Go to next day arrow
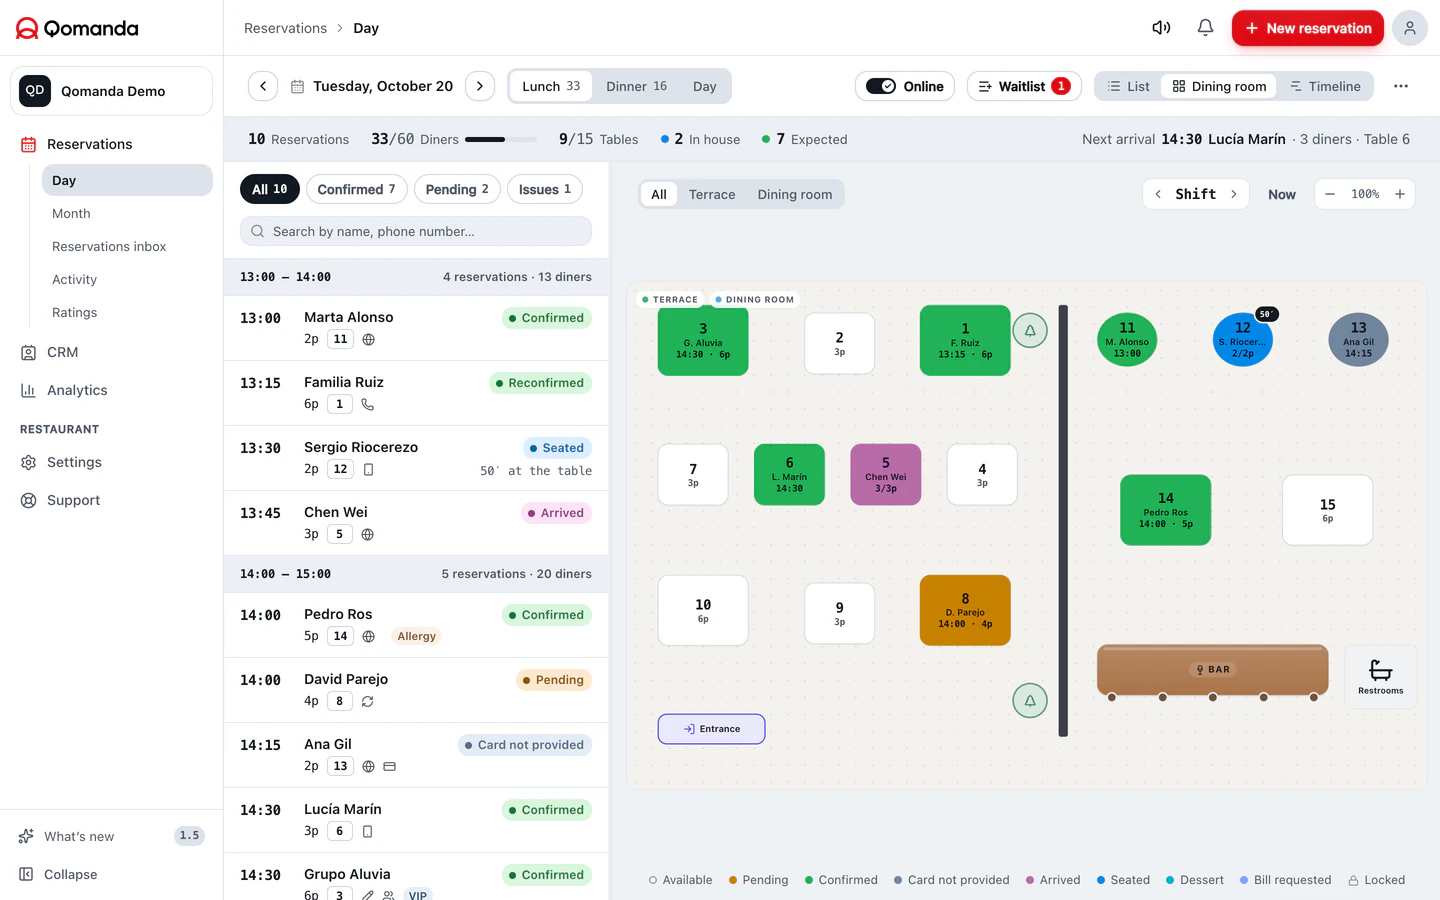The image size is (1440, 900). click(x=480, y=86)
